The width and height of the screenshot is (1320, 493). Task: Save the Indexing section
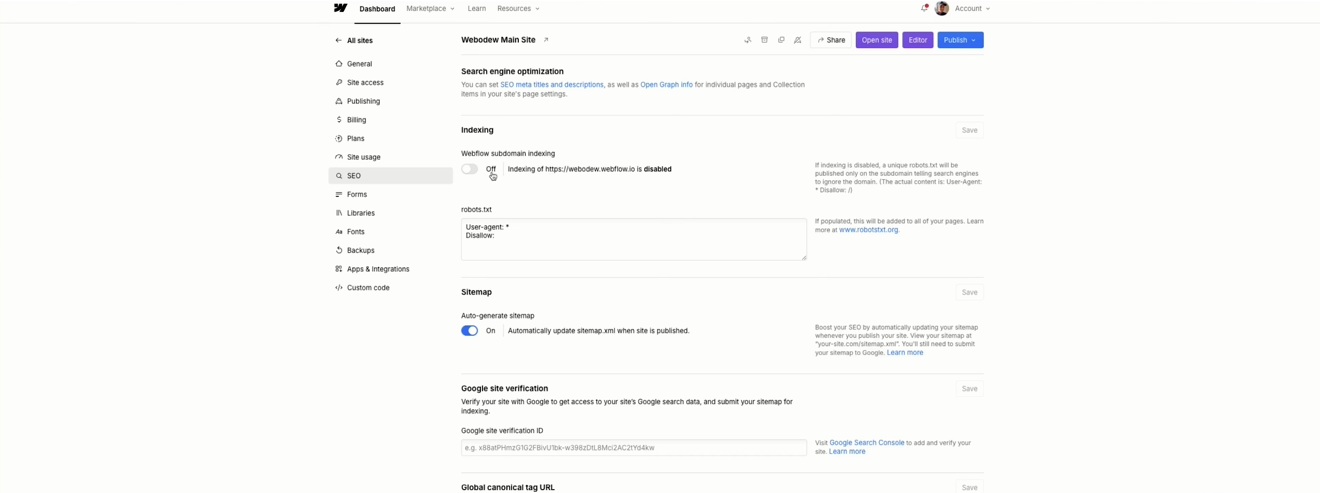pos(970,130)
